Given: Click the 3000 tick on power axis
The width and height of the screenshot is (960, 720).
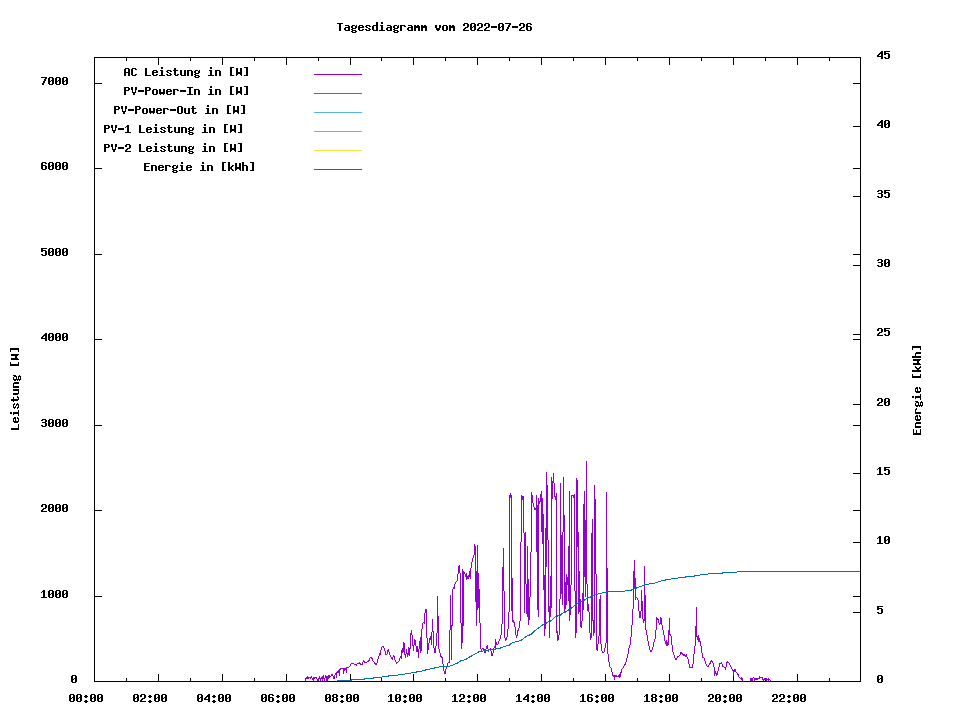Looking at the screenshot, I should pos(54,424).
